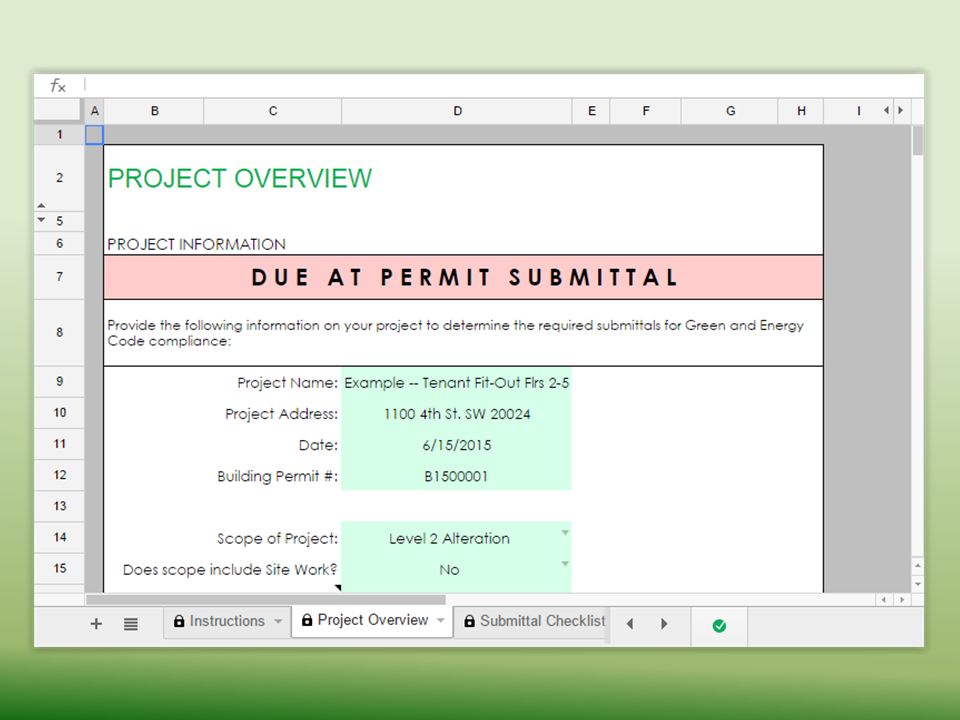Click the selected cell A1
Image resolution: width=960 pixels, height=720 pixels.
pyautogui.click(x=94, y=135)
